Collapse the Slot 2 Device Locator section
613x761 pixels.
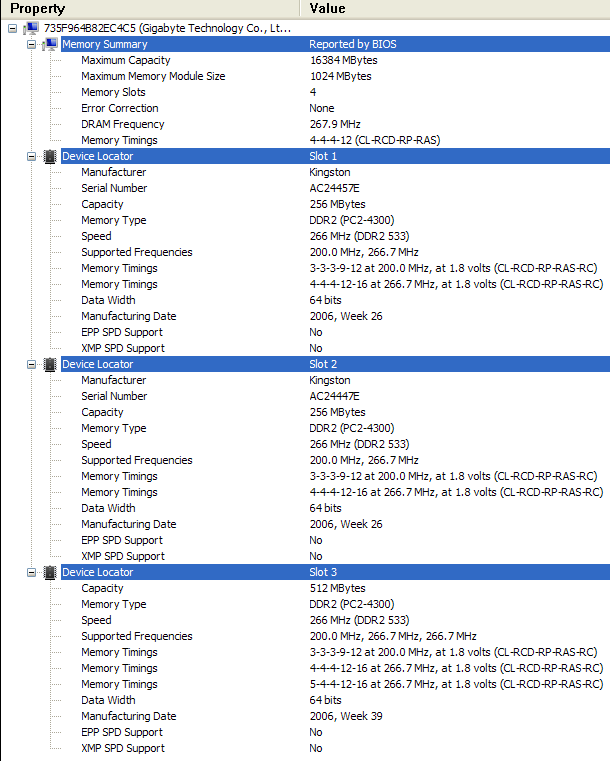[32, 364]
